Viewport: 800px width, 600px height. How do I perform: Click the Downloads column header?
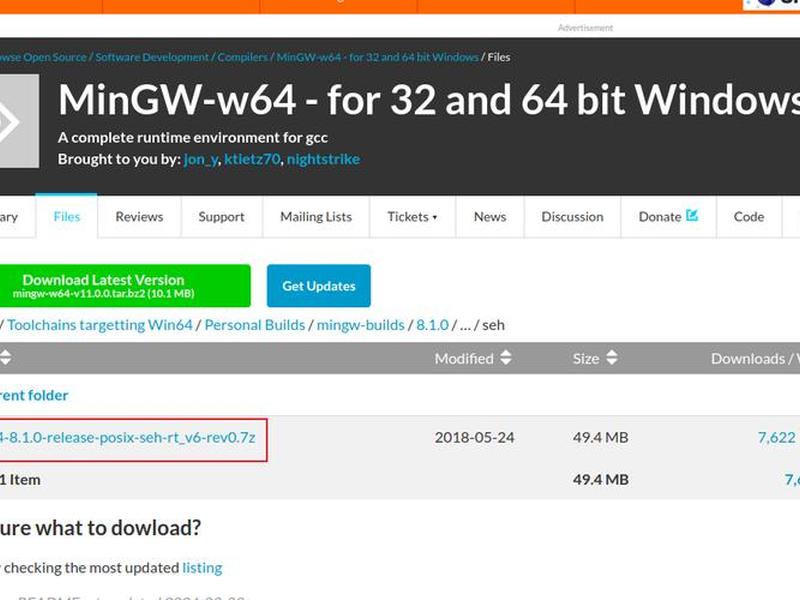tap(755, 359)
